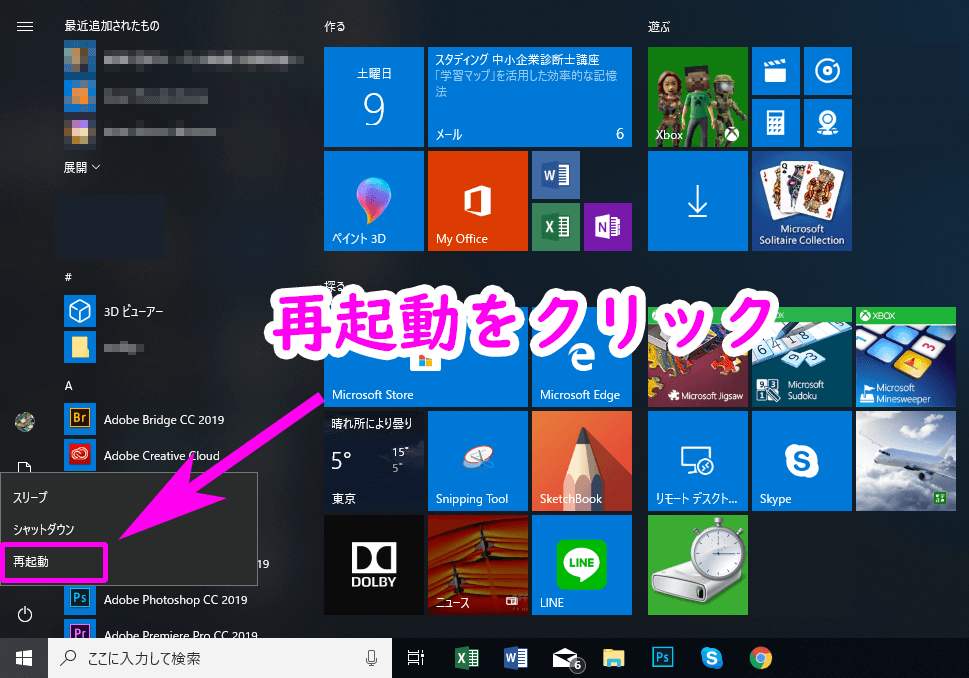Open the Dolby tile

tap(374, 565)
